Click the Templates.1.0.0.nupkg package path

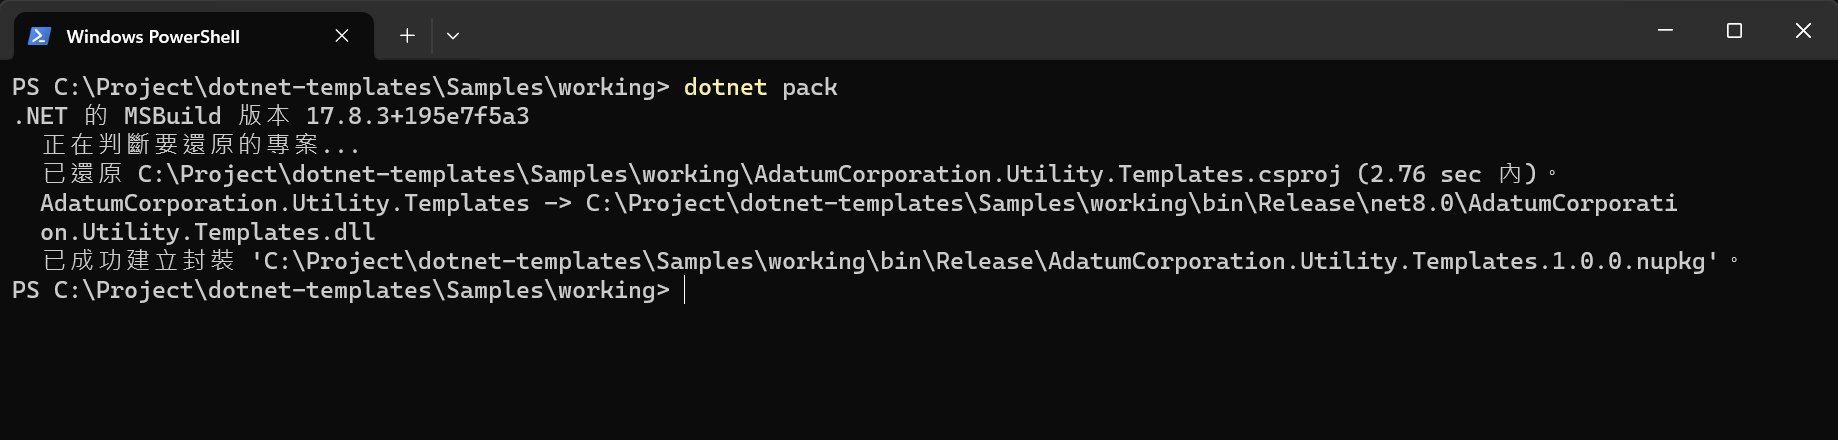(984, 262)
